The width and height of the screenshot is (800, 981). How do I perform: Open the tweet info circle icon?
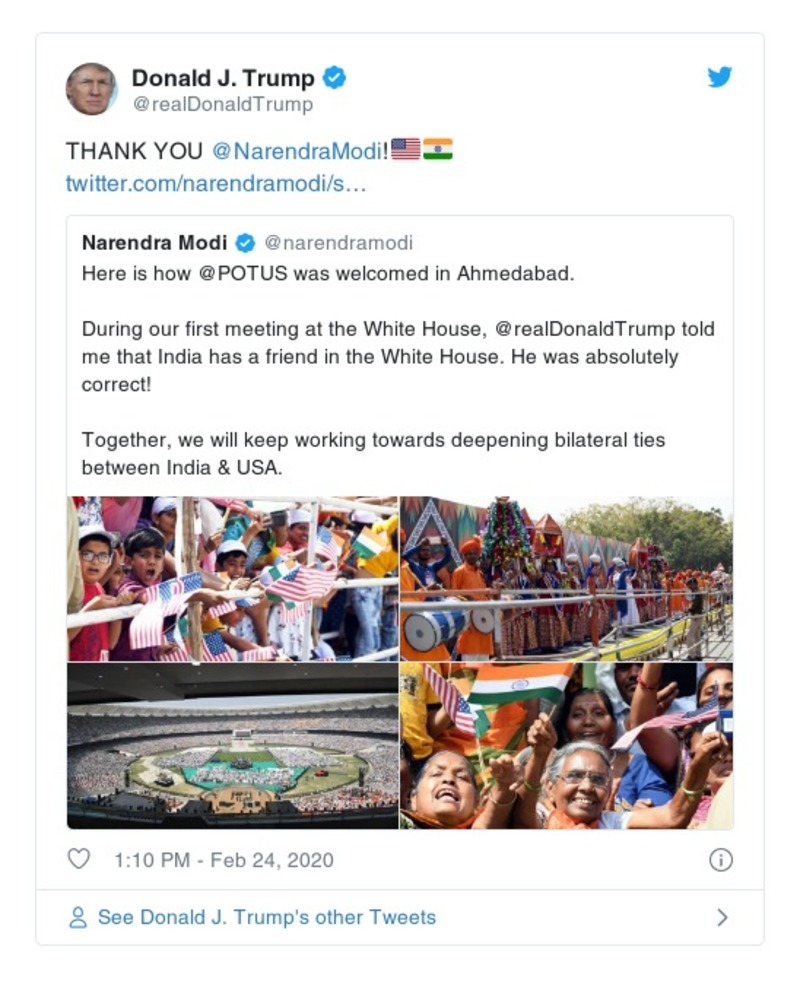pyautogui.click(x=721, y=859)
